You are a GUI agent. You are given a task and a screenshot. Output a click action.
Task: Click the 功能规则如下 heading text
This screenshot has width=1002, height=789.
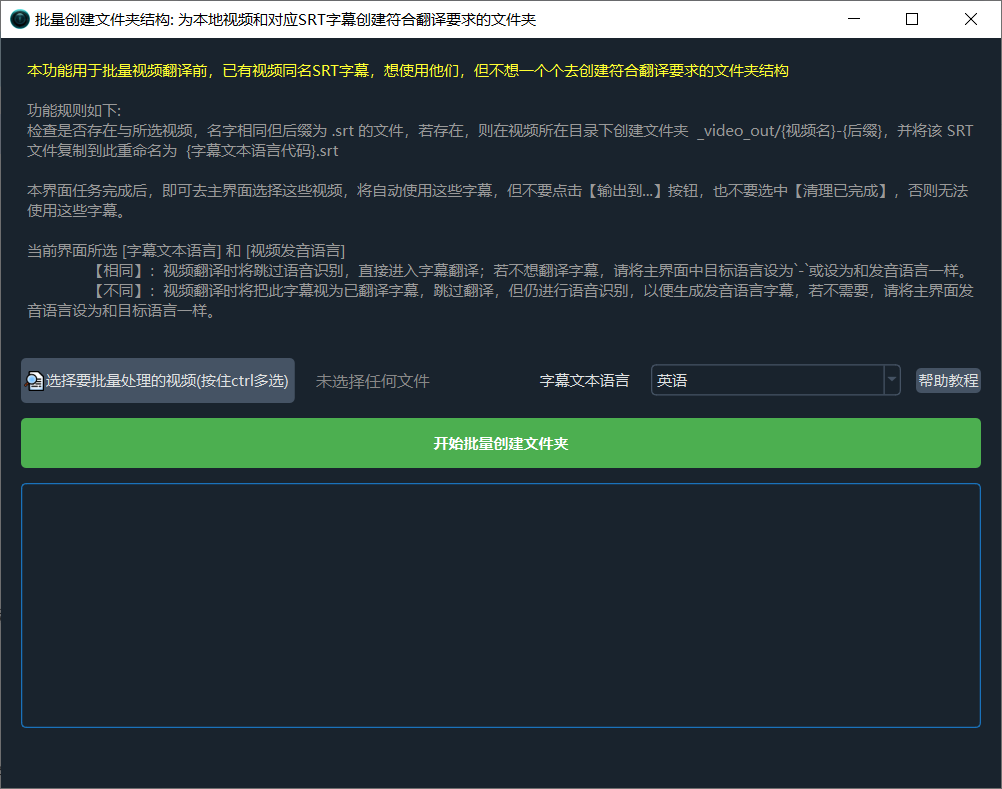click(74, 111)
